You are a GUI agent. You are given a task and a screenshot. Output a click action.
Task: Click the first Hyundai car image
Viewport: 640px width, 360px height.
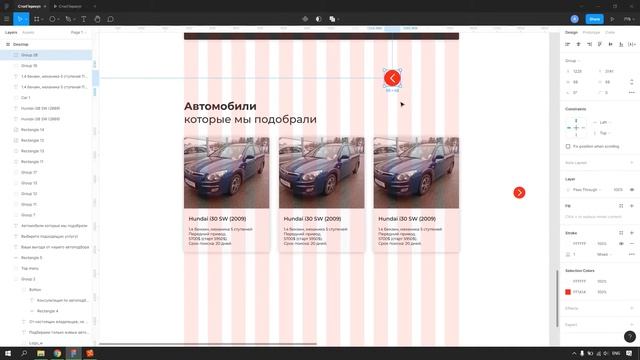click(227, 173)
